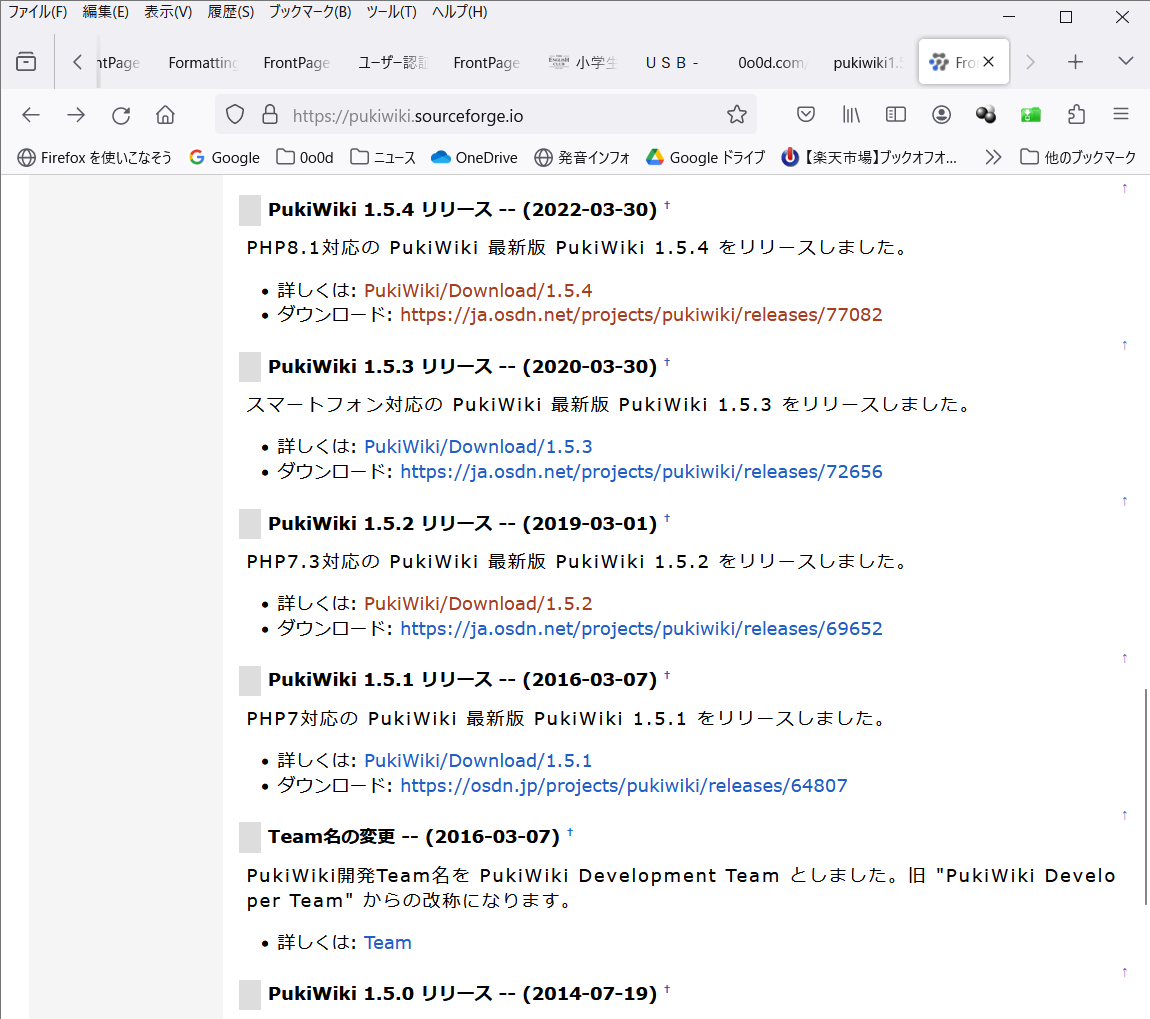Toggle the sidebar view icon
The image size is (1150, 1019).
[x=896, y=115]
